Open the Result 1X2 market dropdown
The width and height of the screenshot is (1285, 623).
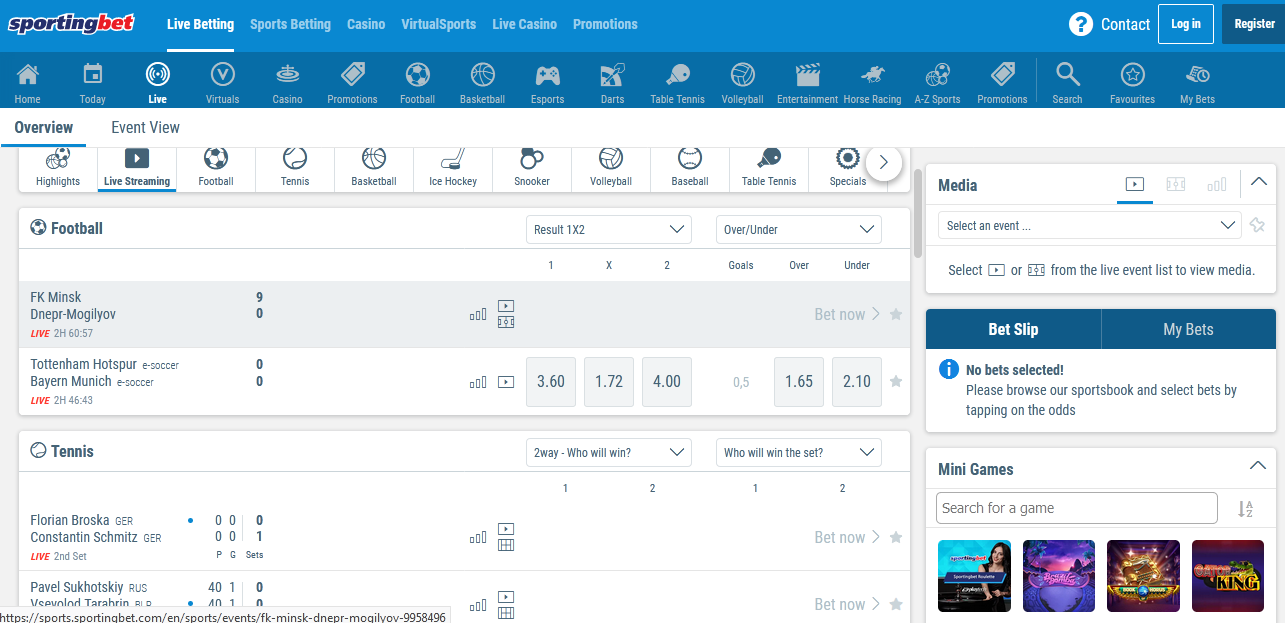click(x=609, y=229)
